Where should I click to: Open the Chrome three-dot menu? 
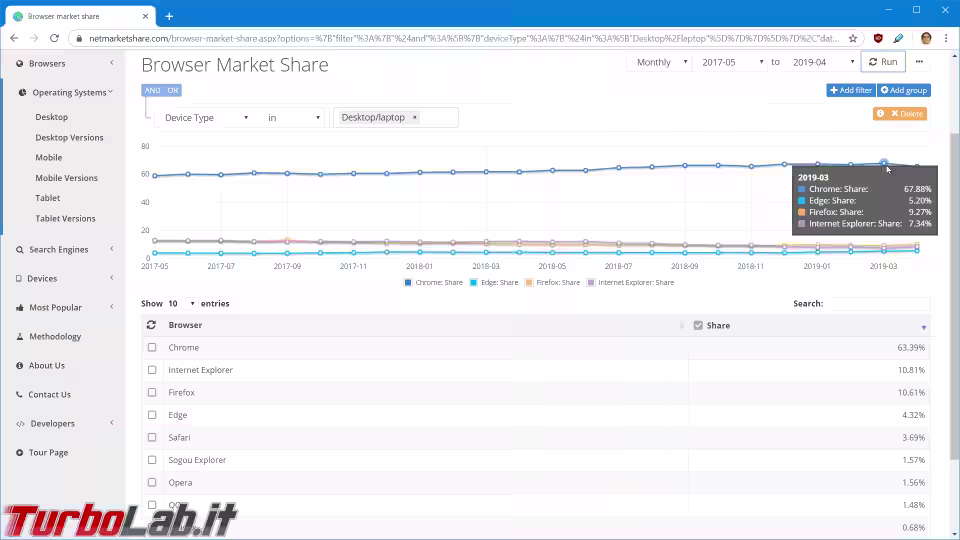pyautogui.click(x=946, y=38)
